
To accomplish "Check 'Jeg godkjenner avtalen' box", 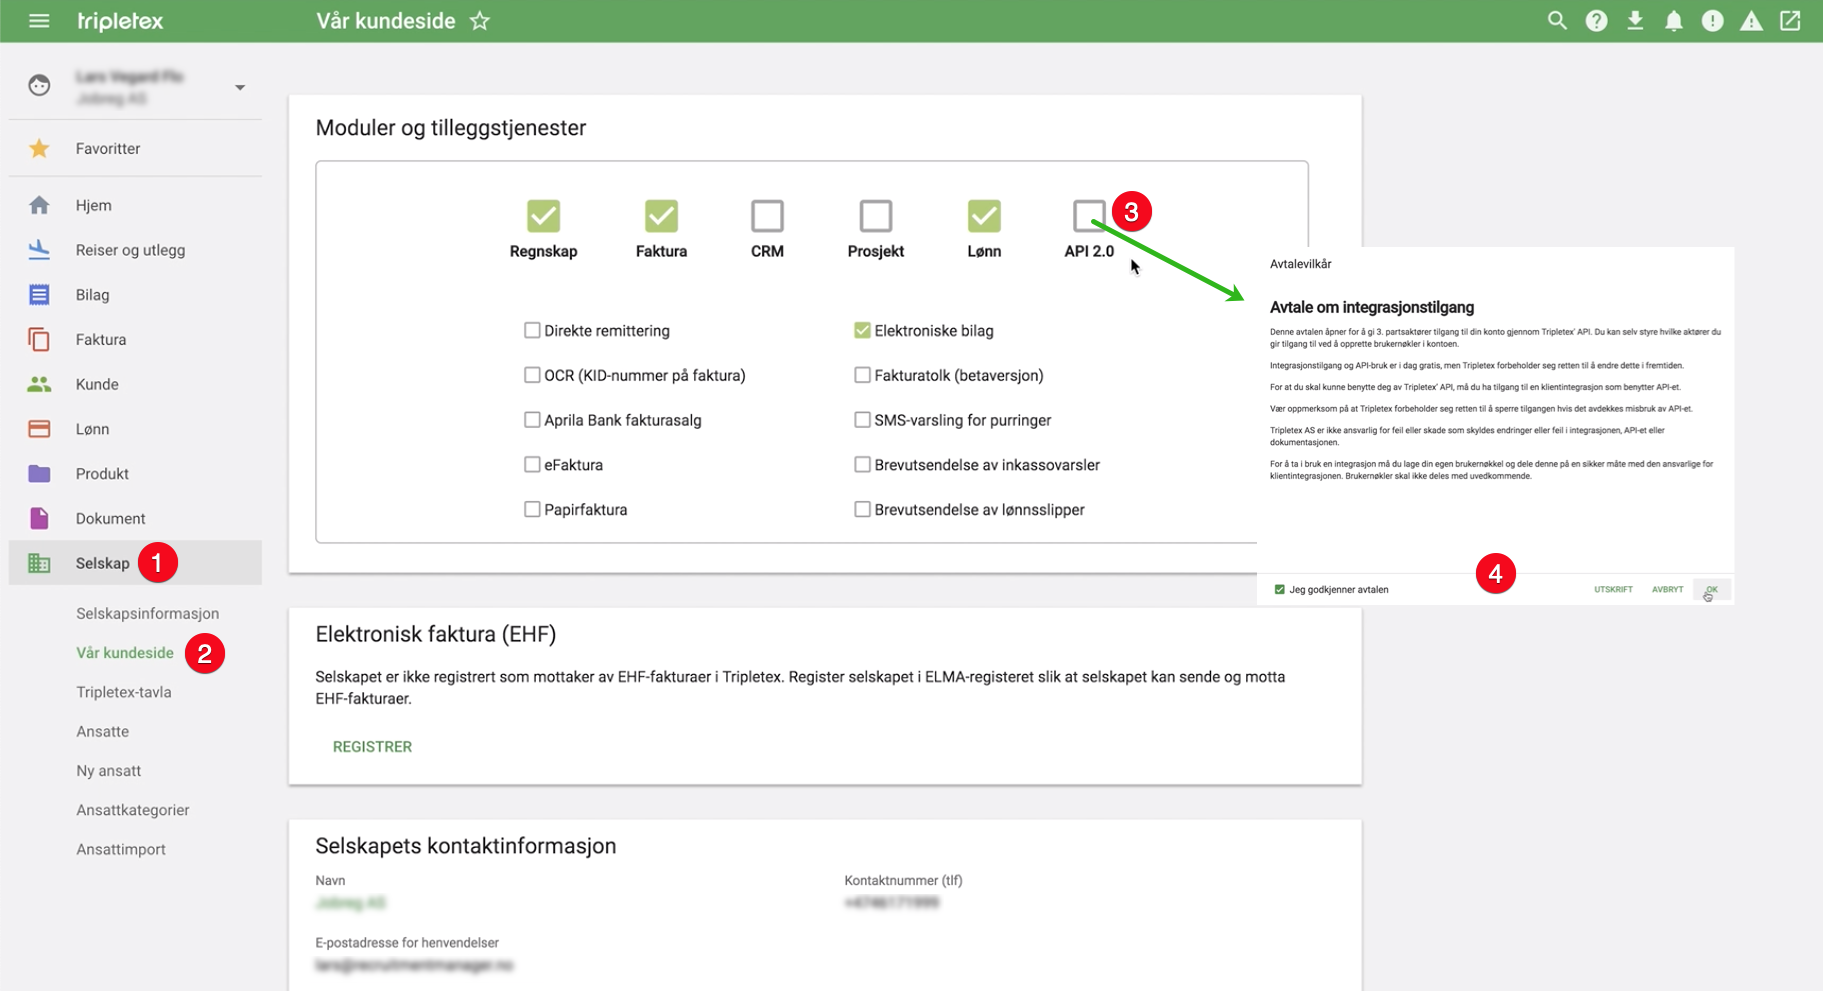I will [x=1279, y=589].
